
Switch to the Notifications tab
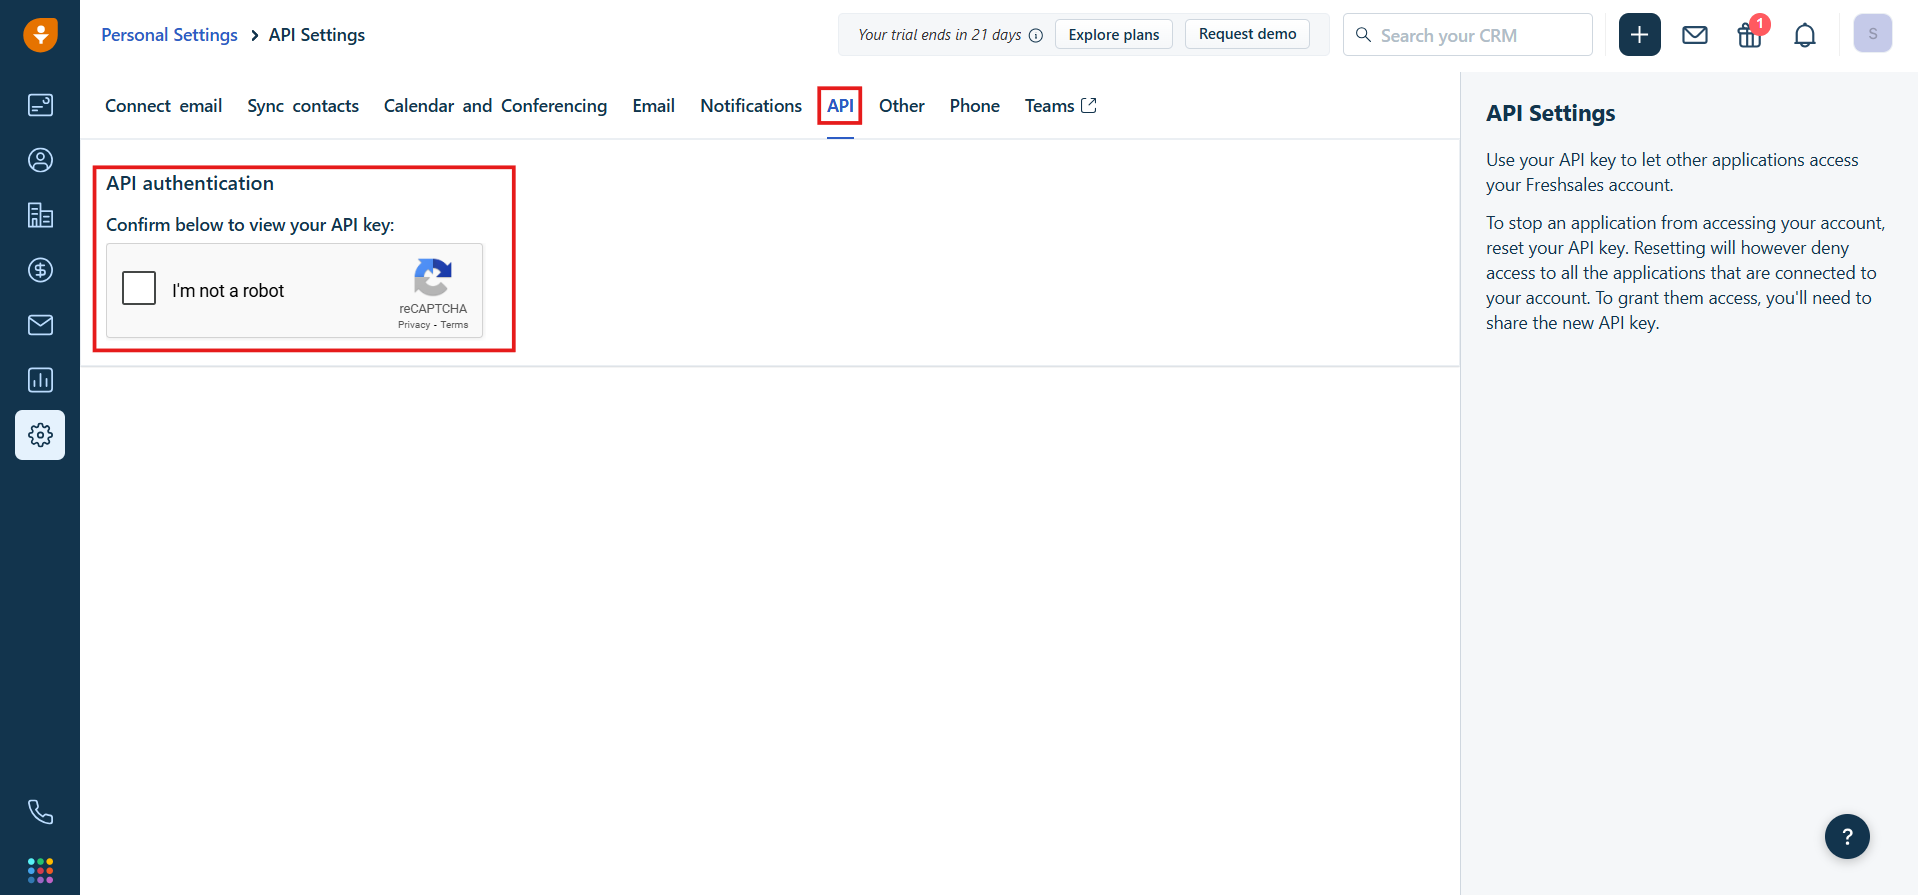point(751,106)
